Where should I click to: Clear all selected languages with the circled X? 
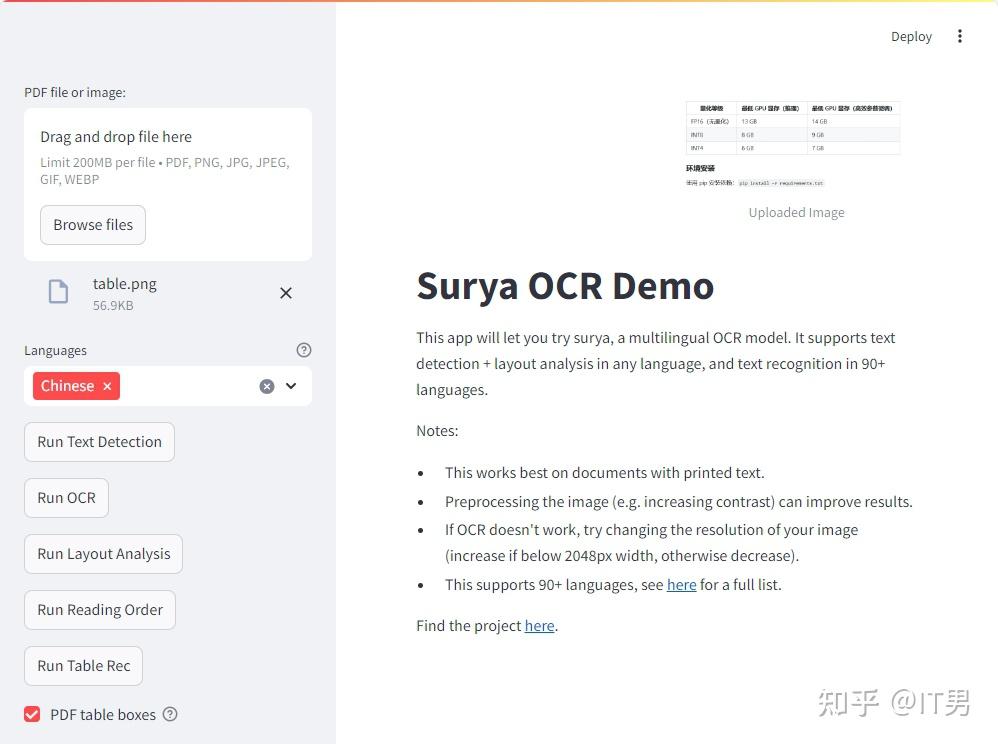click(266, 386)
